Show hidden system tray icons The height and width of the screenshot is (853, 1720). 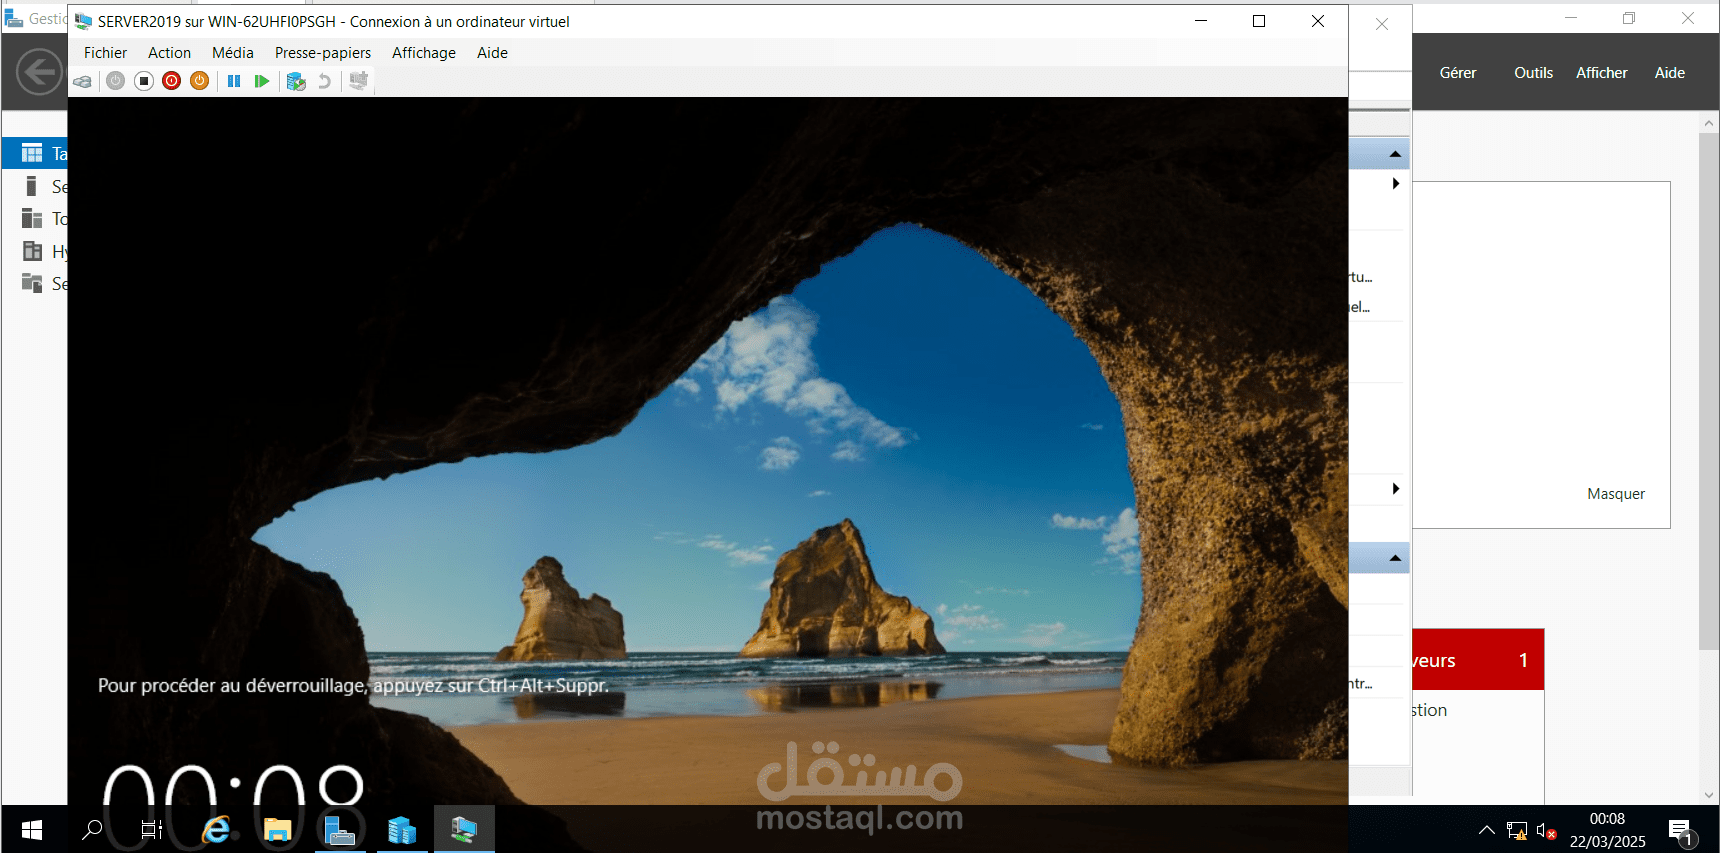1487,830
